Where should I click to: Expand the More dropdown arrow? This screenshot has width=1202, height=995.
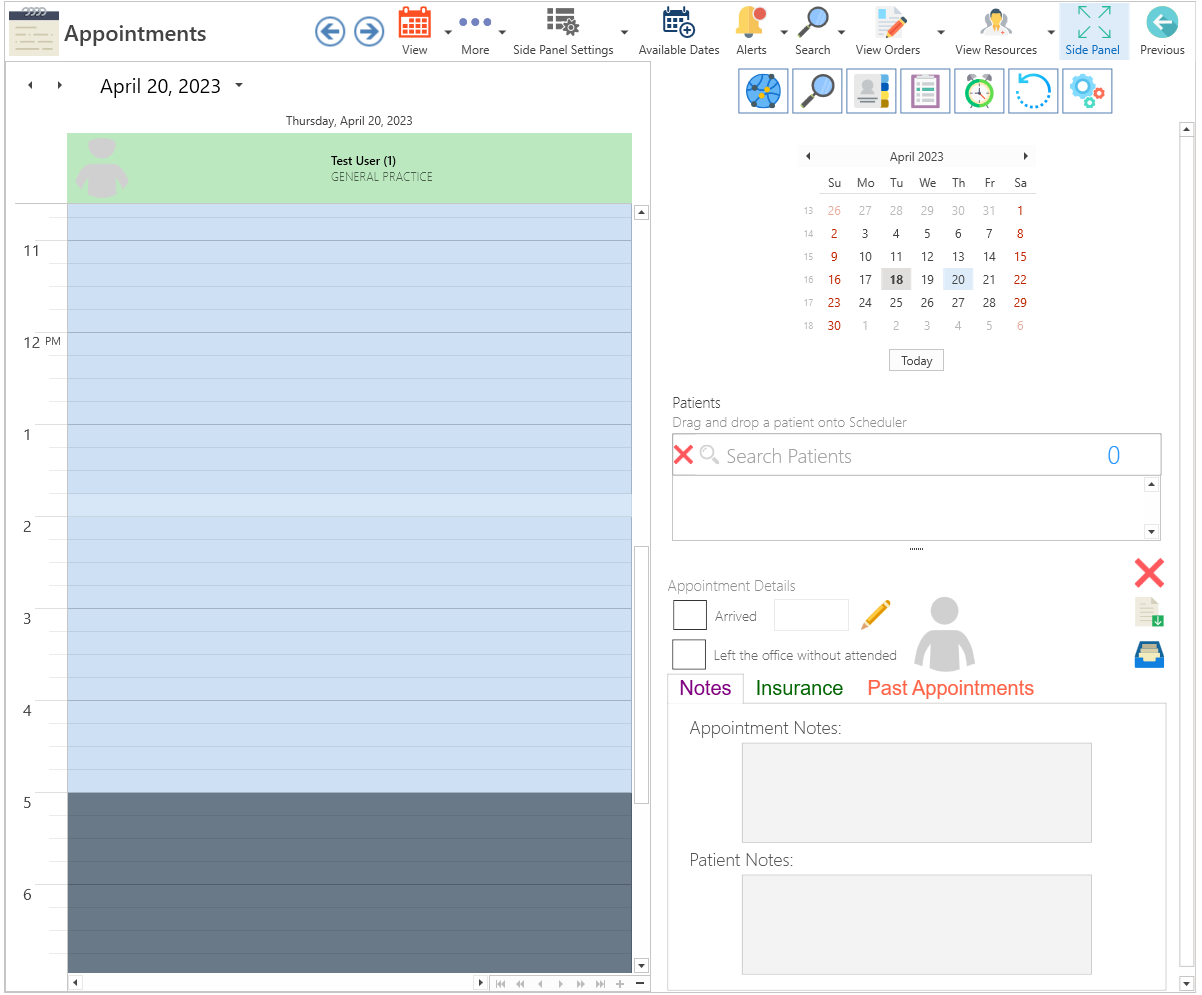[502, 32]
